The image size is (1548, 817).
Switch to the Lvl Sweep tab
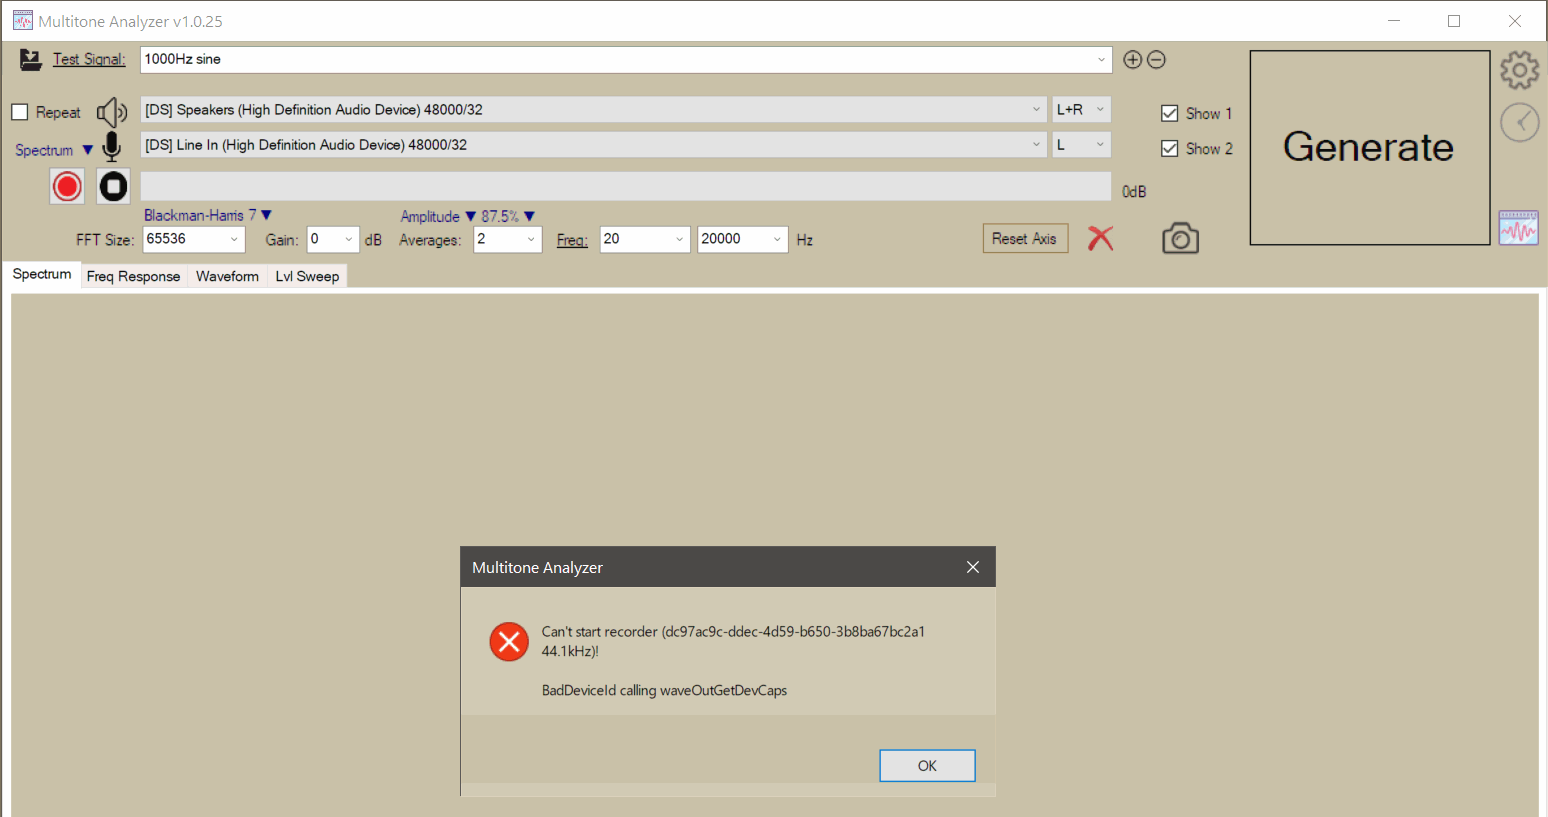[x=307, y=276]
